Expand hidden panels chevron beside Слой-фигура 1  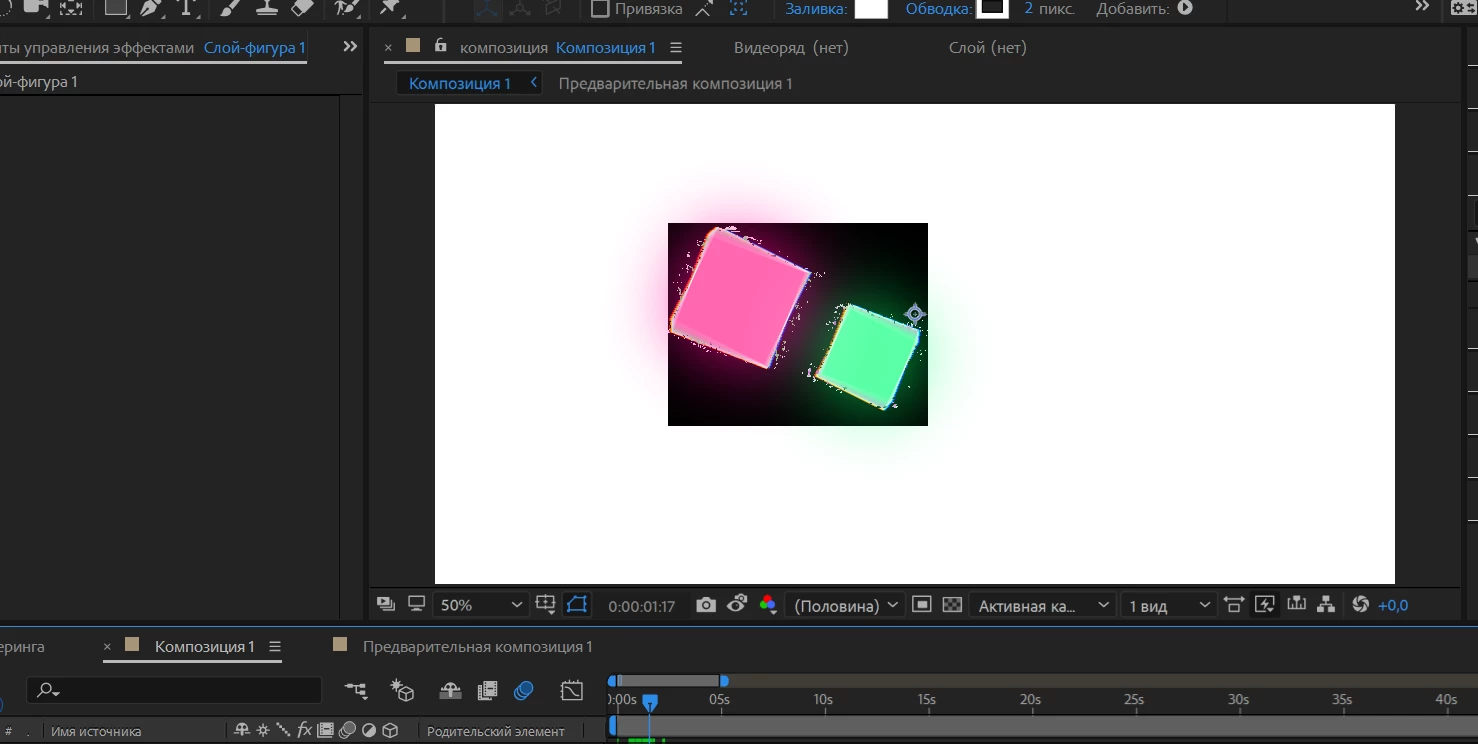[x=350, y=47]
